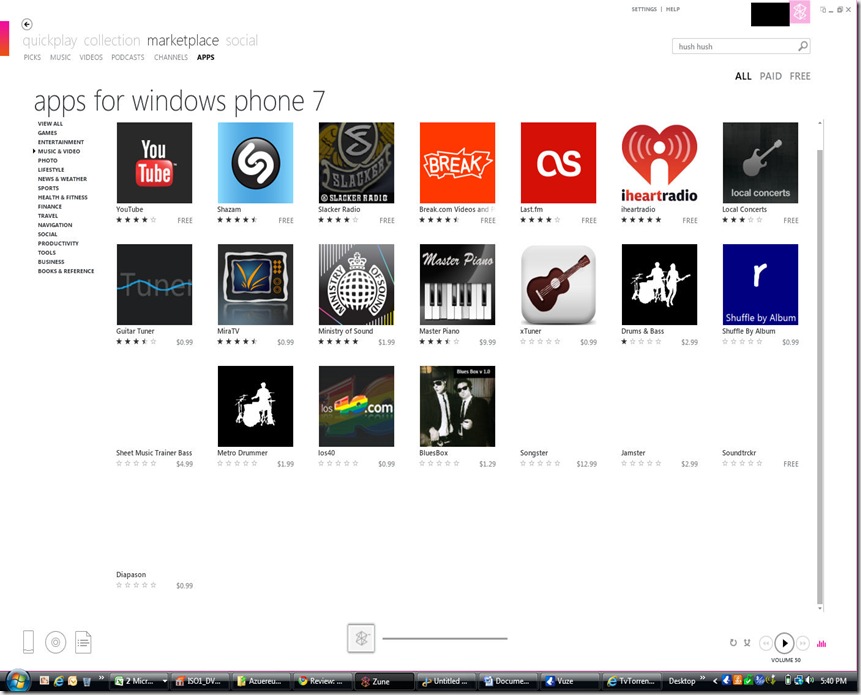861x695 pixels.
Task: Select PRODUCTIVITY category
Action: click(58, 243)
